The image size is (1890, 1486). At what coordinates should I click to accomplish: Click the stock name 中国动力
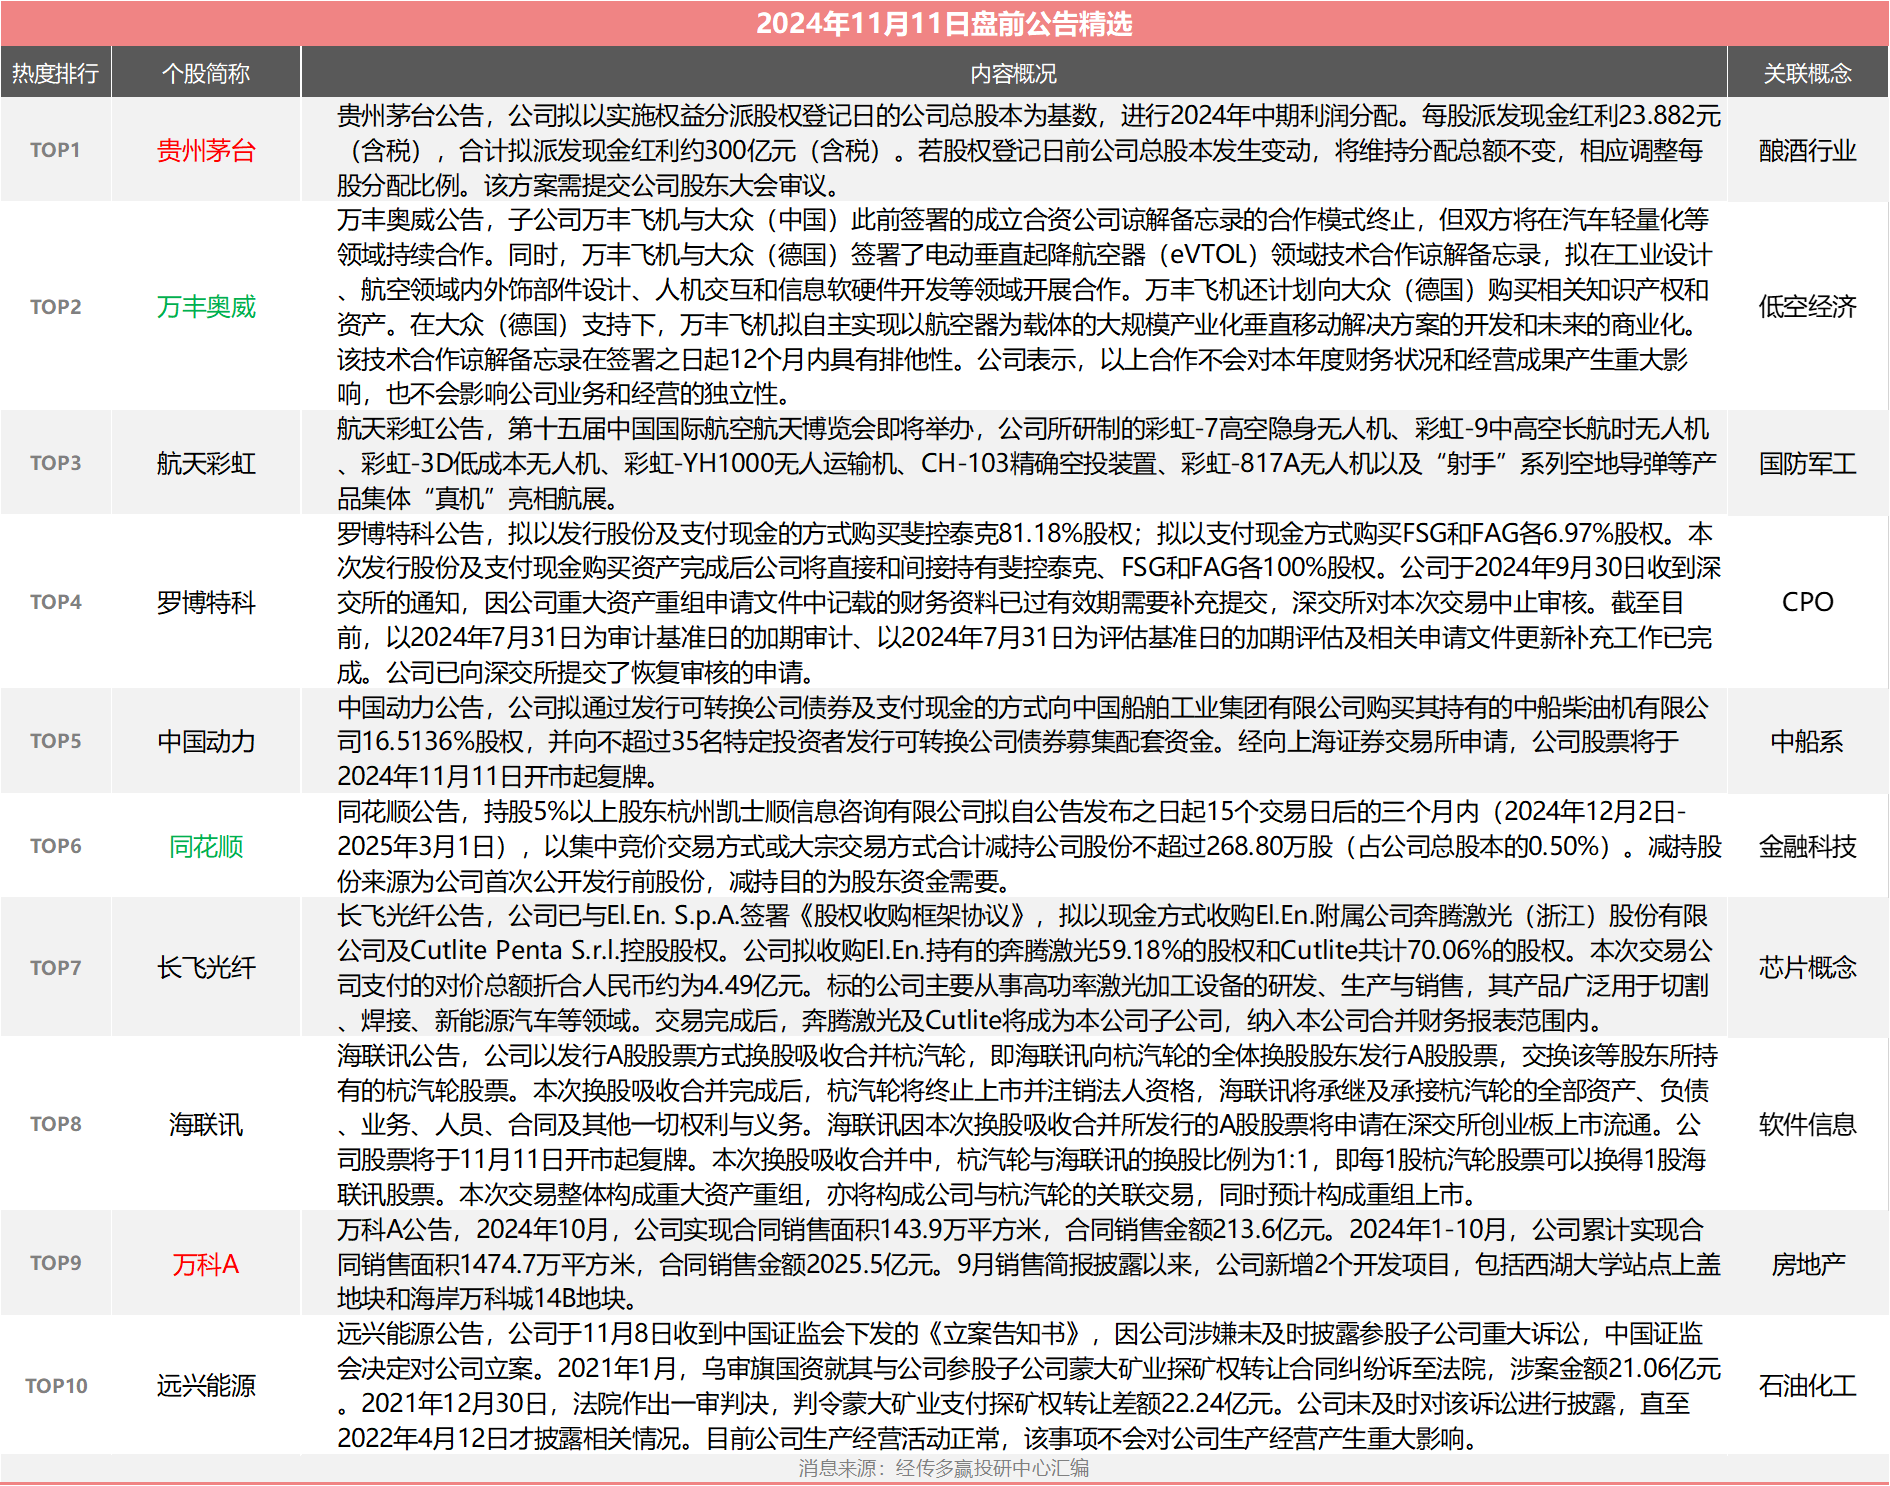206,741
